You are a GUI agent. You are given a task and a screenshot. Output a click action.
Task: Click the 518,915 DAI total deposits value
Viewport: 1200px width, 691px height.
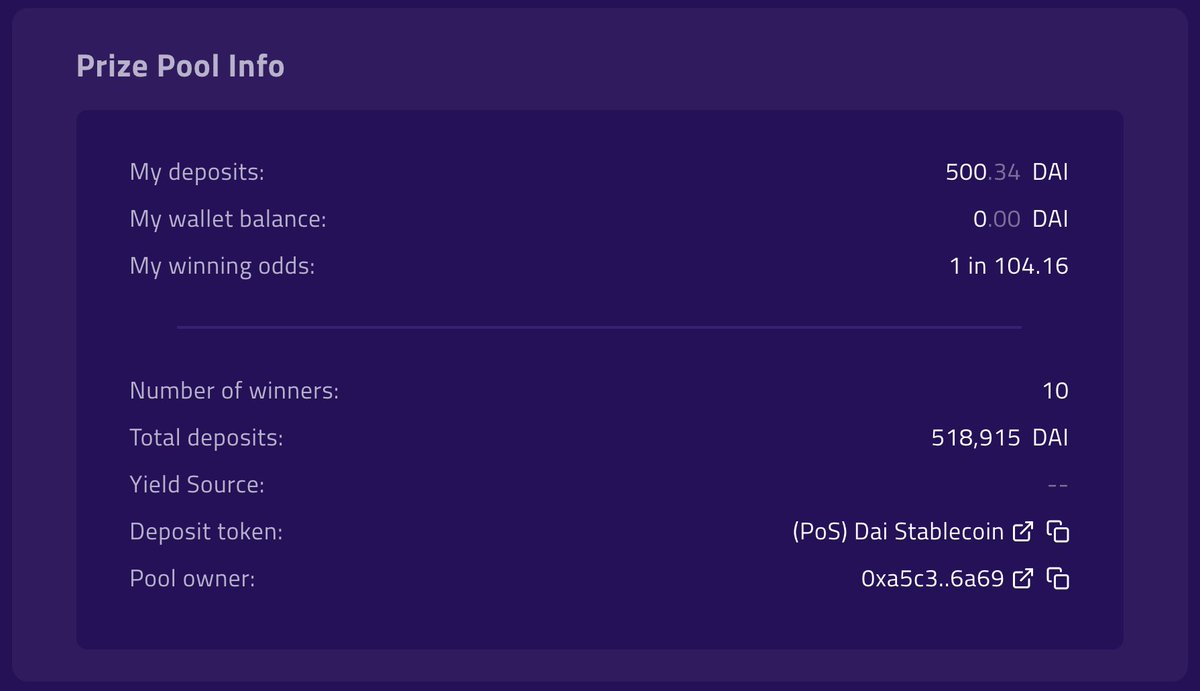click(1000, 437)
